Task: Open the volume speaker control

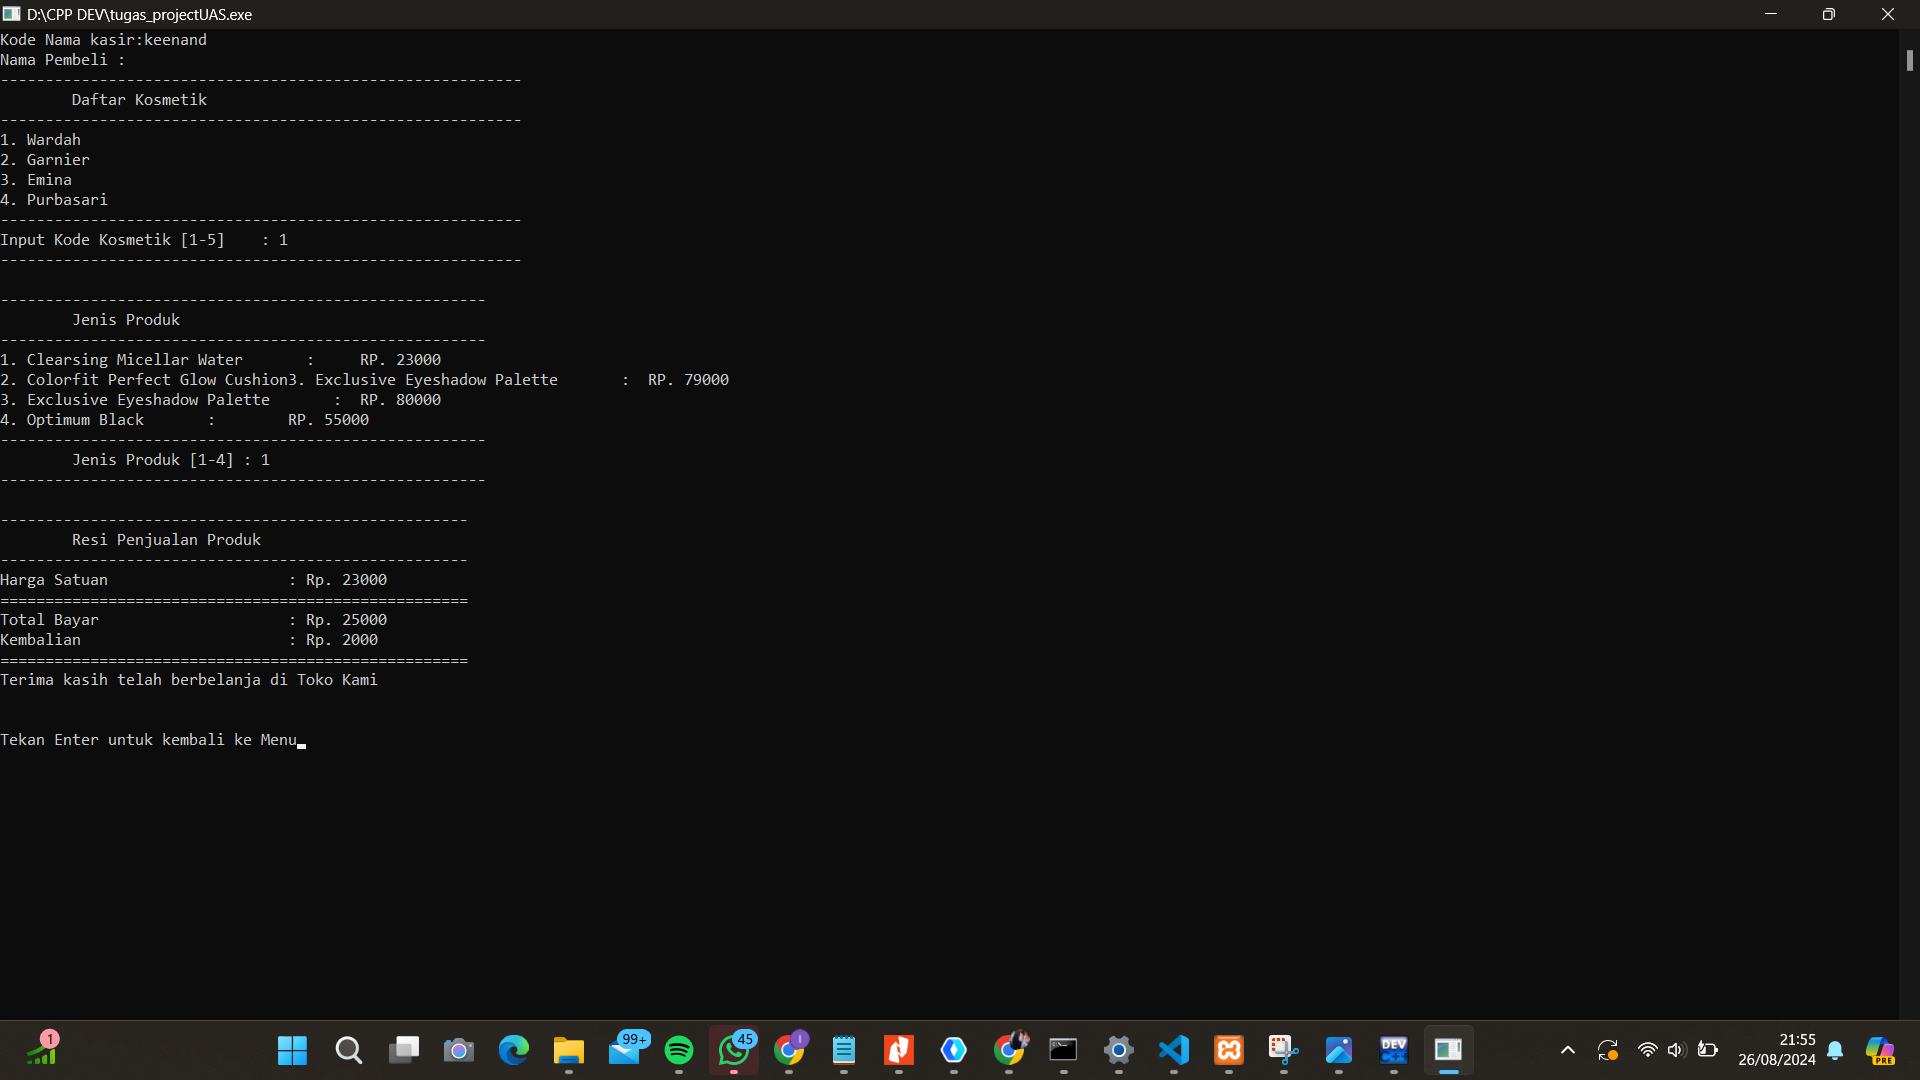Action: (x=1676, y=1050)
